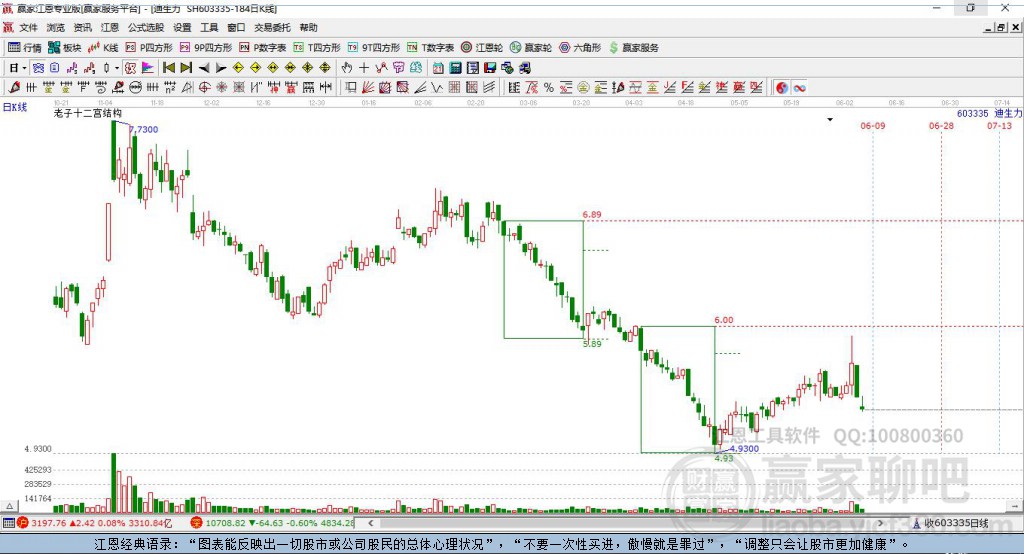
Task: Click the infinity loop icon
Action: click(799, 88)
